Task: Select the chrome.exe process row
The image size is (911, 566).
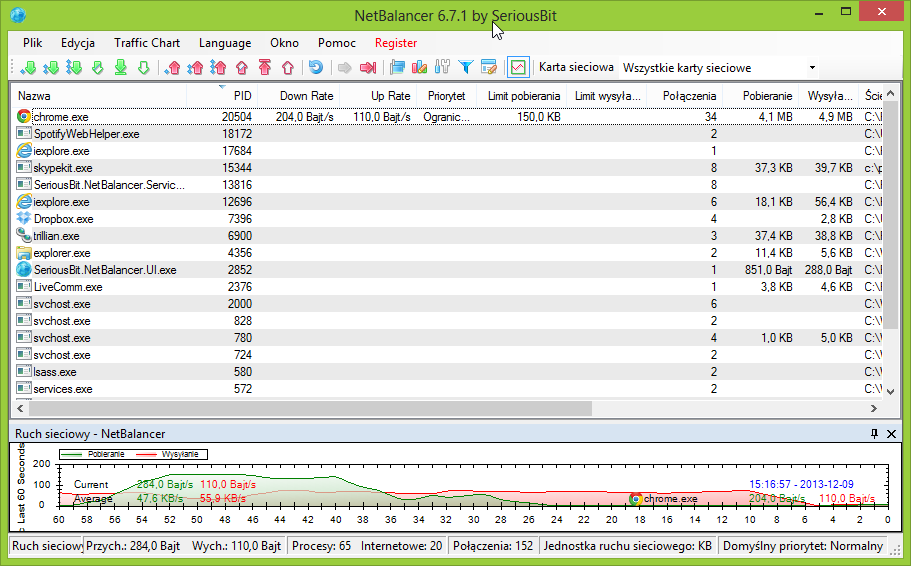Action: point(447,117)
